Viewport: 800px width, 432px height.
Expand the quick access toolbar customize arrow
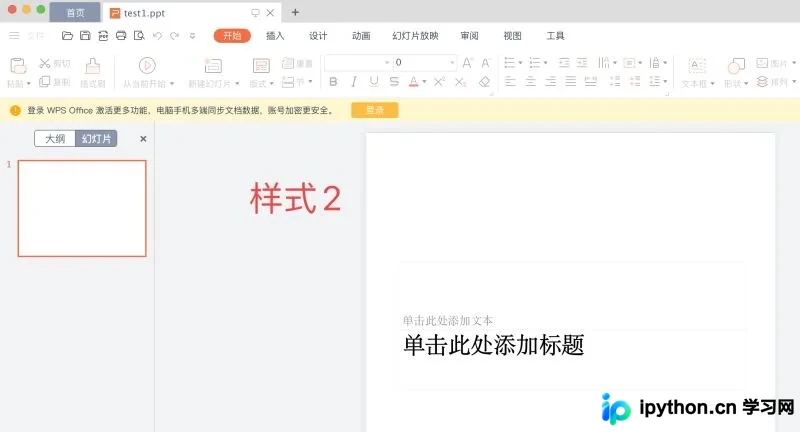[192, 36]
